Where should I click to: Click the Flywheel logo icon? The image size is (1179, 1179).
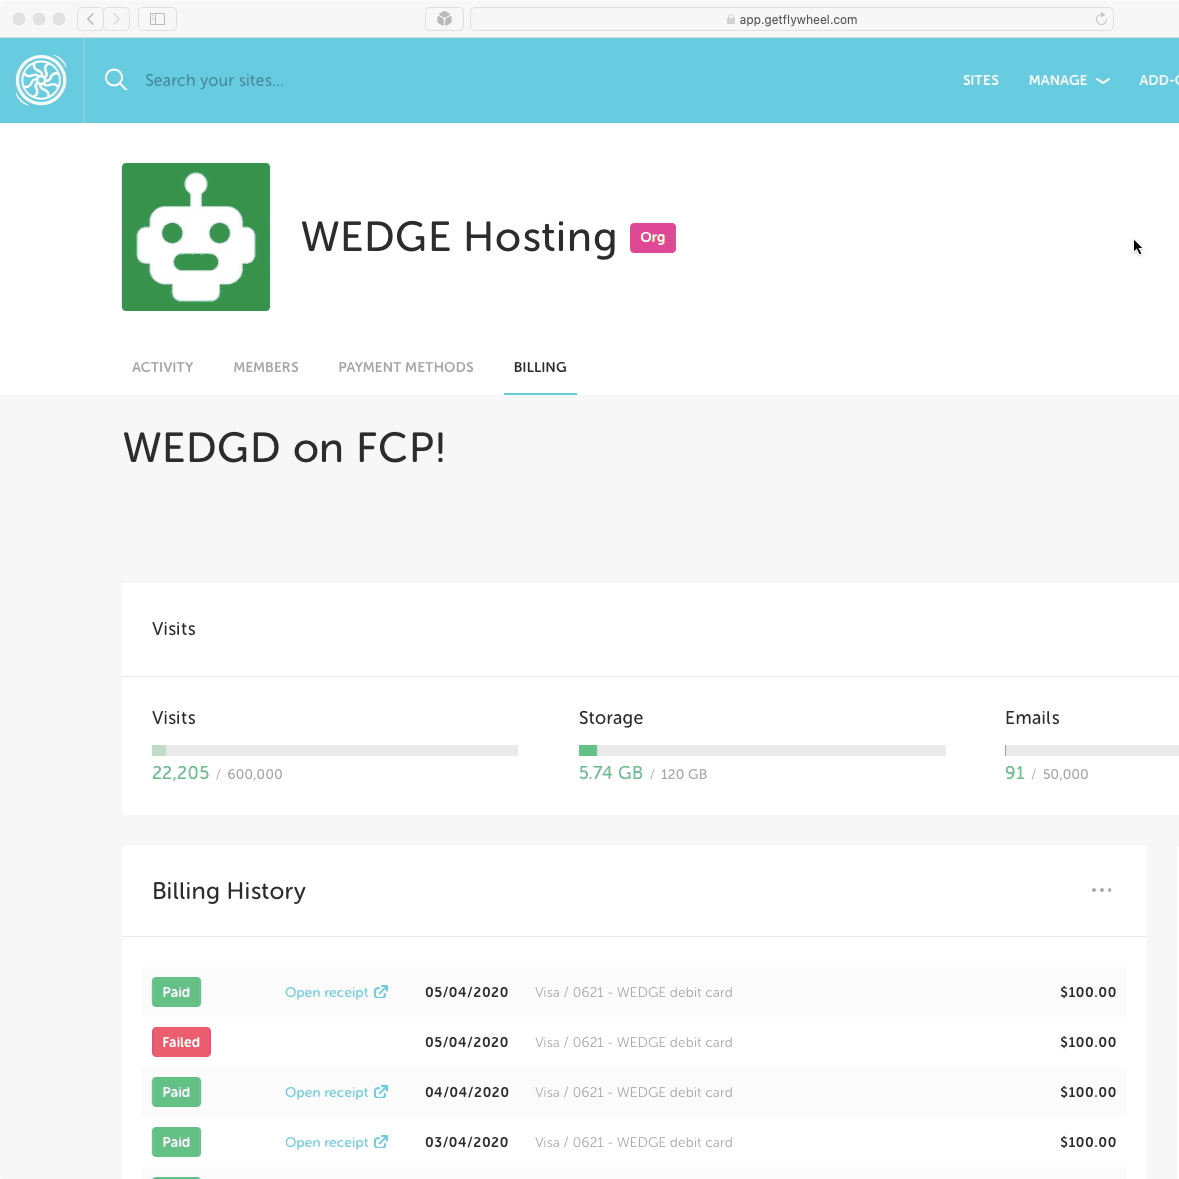point(41,80)
